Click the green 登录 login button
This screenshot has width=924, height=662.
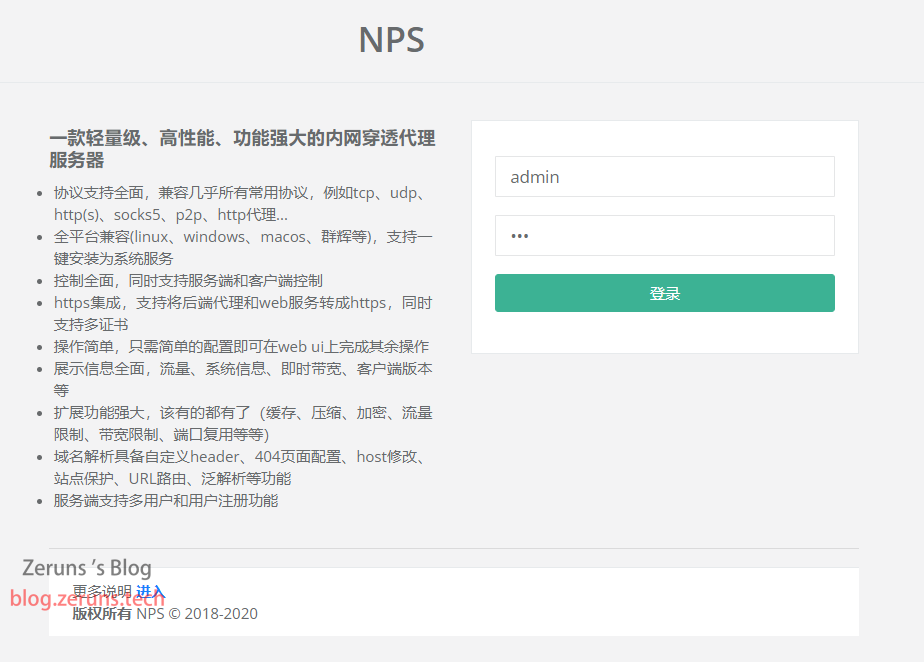[x=665, y=293]
